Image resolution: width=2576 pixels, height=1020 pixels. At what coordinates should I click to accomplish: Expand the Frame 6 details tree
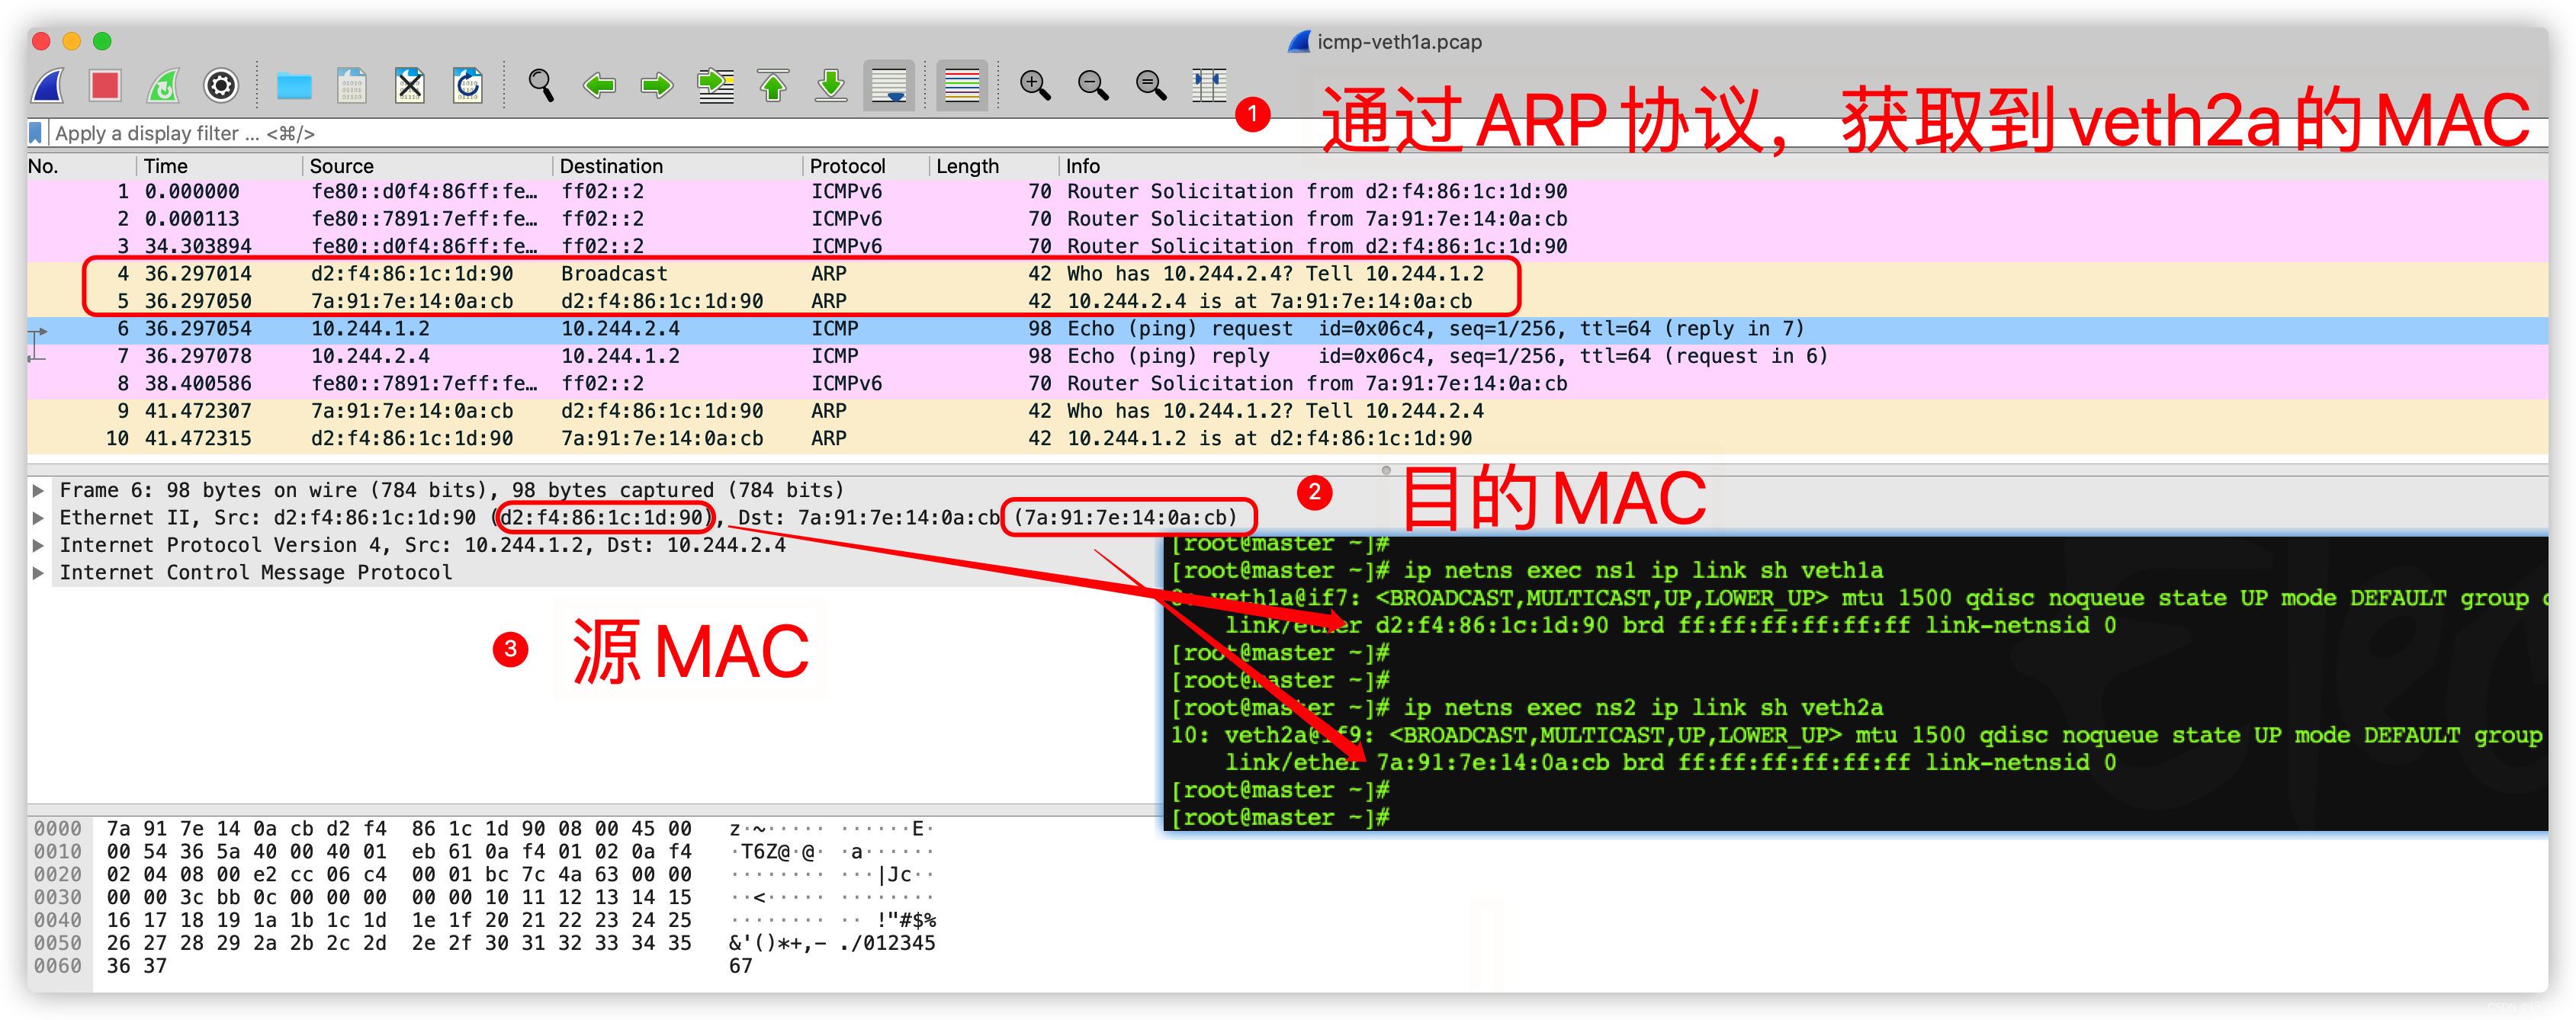coord(38,490)
